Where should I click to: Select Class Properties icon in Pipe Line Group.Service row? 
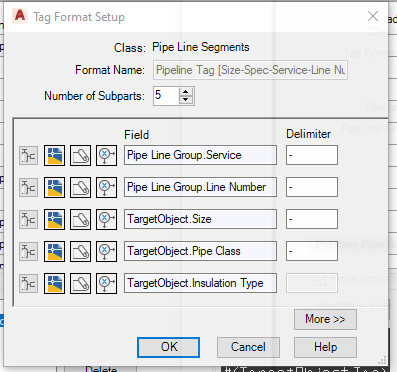[x=28, y=155]
